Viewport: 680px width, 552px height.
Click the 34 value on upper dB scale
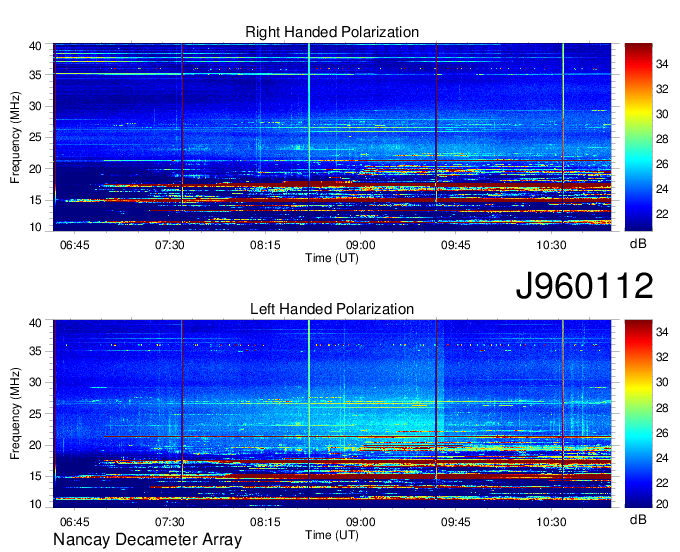coord(662,65)
